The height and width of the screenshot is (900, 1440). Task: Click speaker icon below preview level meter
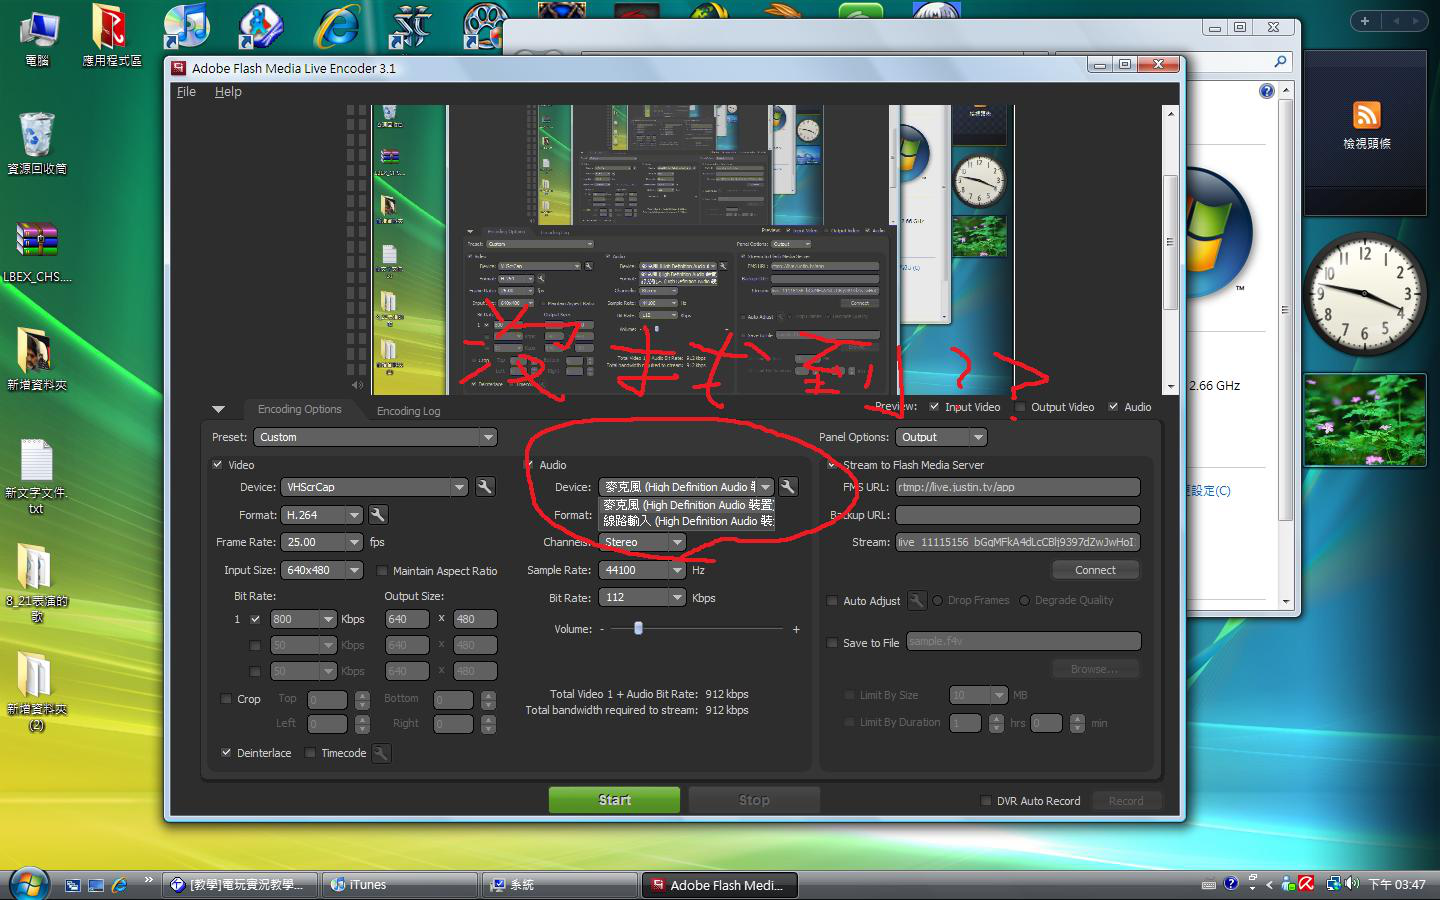358,385
